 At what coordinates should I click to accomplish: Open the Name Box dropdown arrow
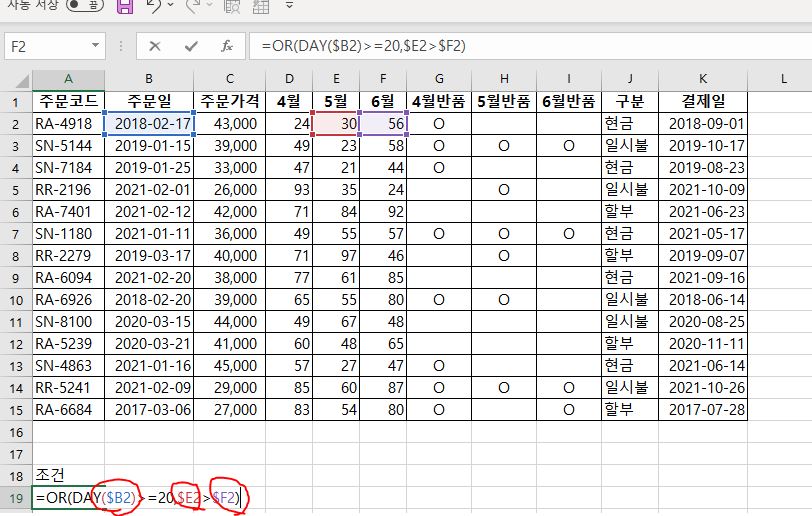click(95, 46)
